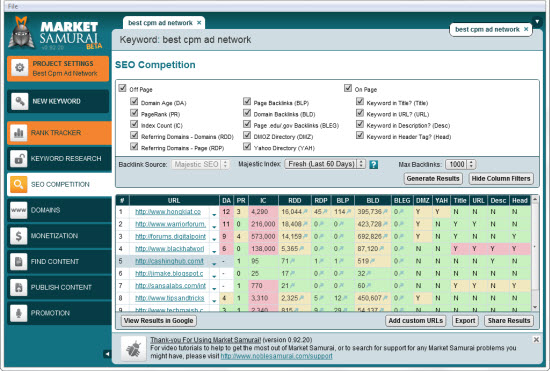Expand options arrow for digitalpoint URL row
The image size is (550, 371).
pos(214,239)
